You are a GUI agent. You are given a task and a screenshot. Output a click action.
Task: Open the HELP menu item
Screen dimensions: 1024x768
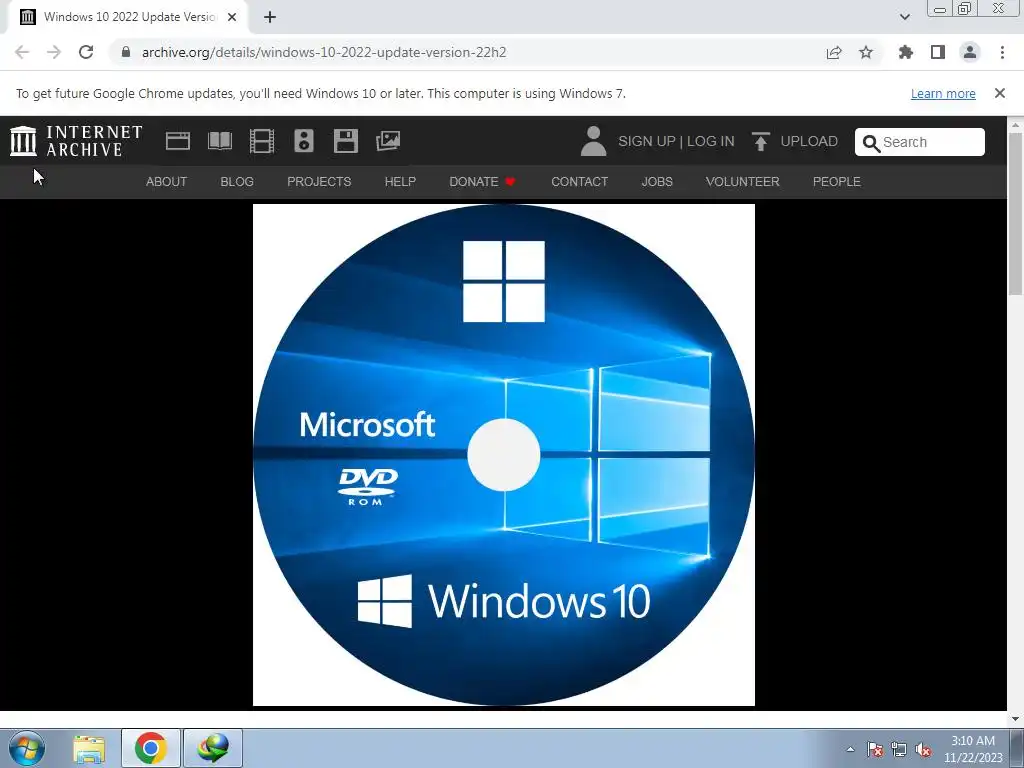point(400,182)
